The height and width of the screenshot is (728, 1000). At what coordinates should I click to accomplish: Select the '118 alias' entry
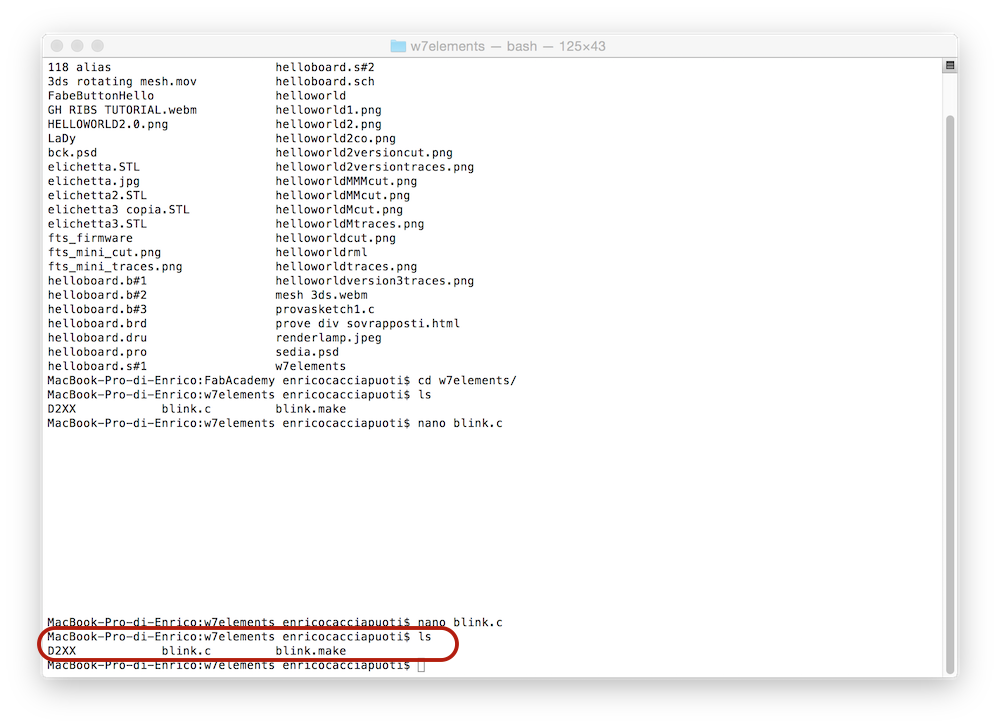click(x=79, y=67)
